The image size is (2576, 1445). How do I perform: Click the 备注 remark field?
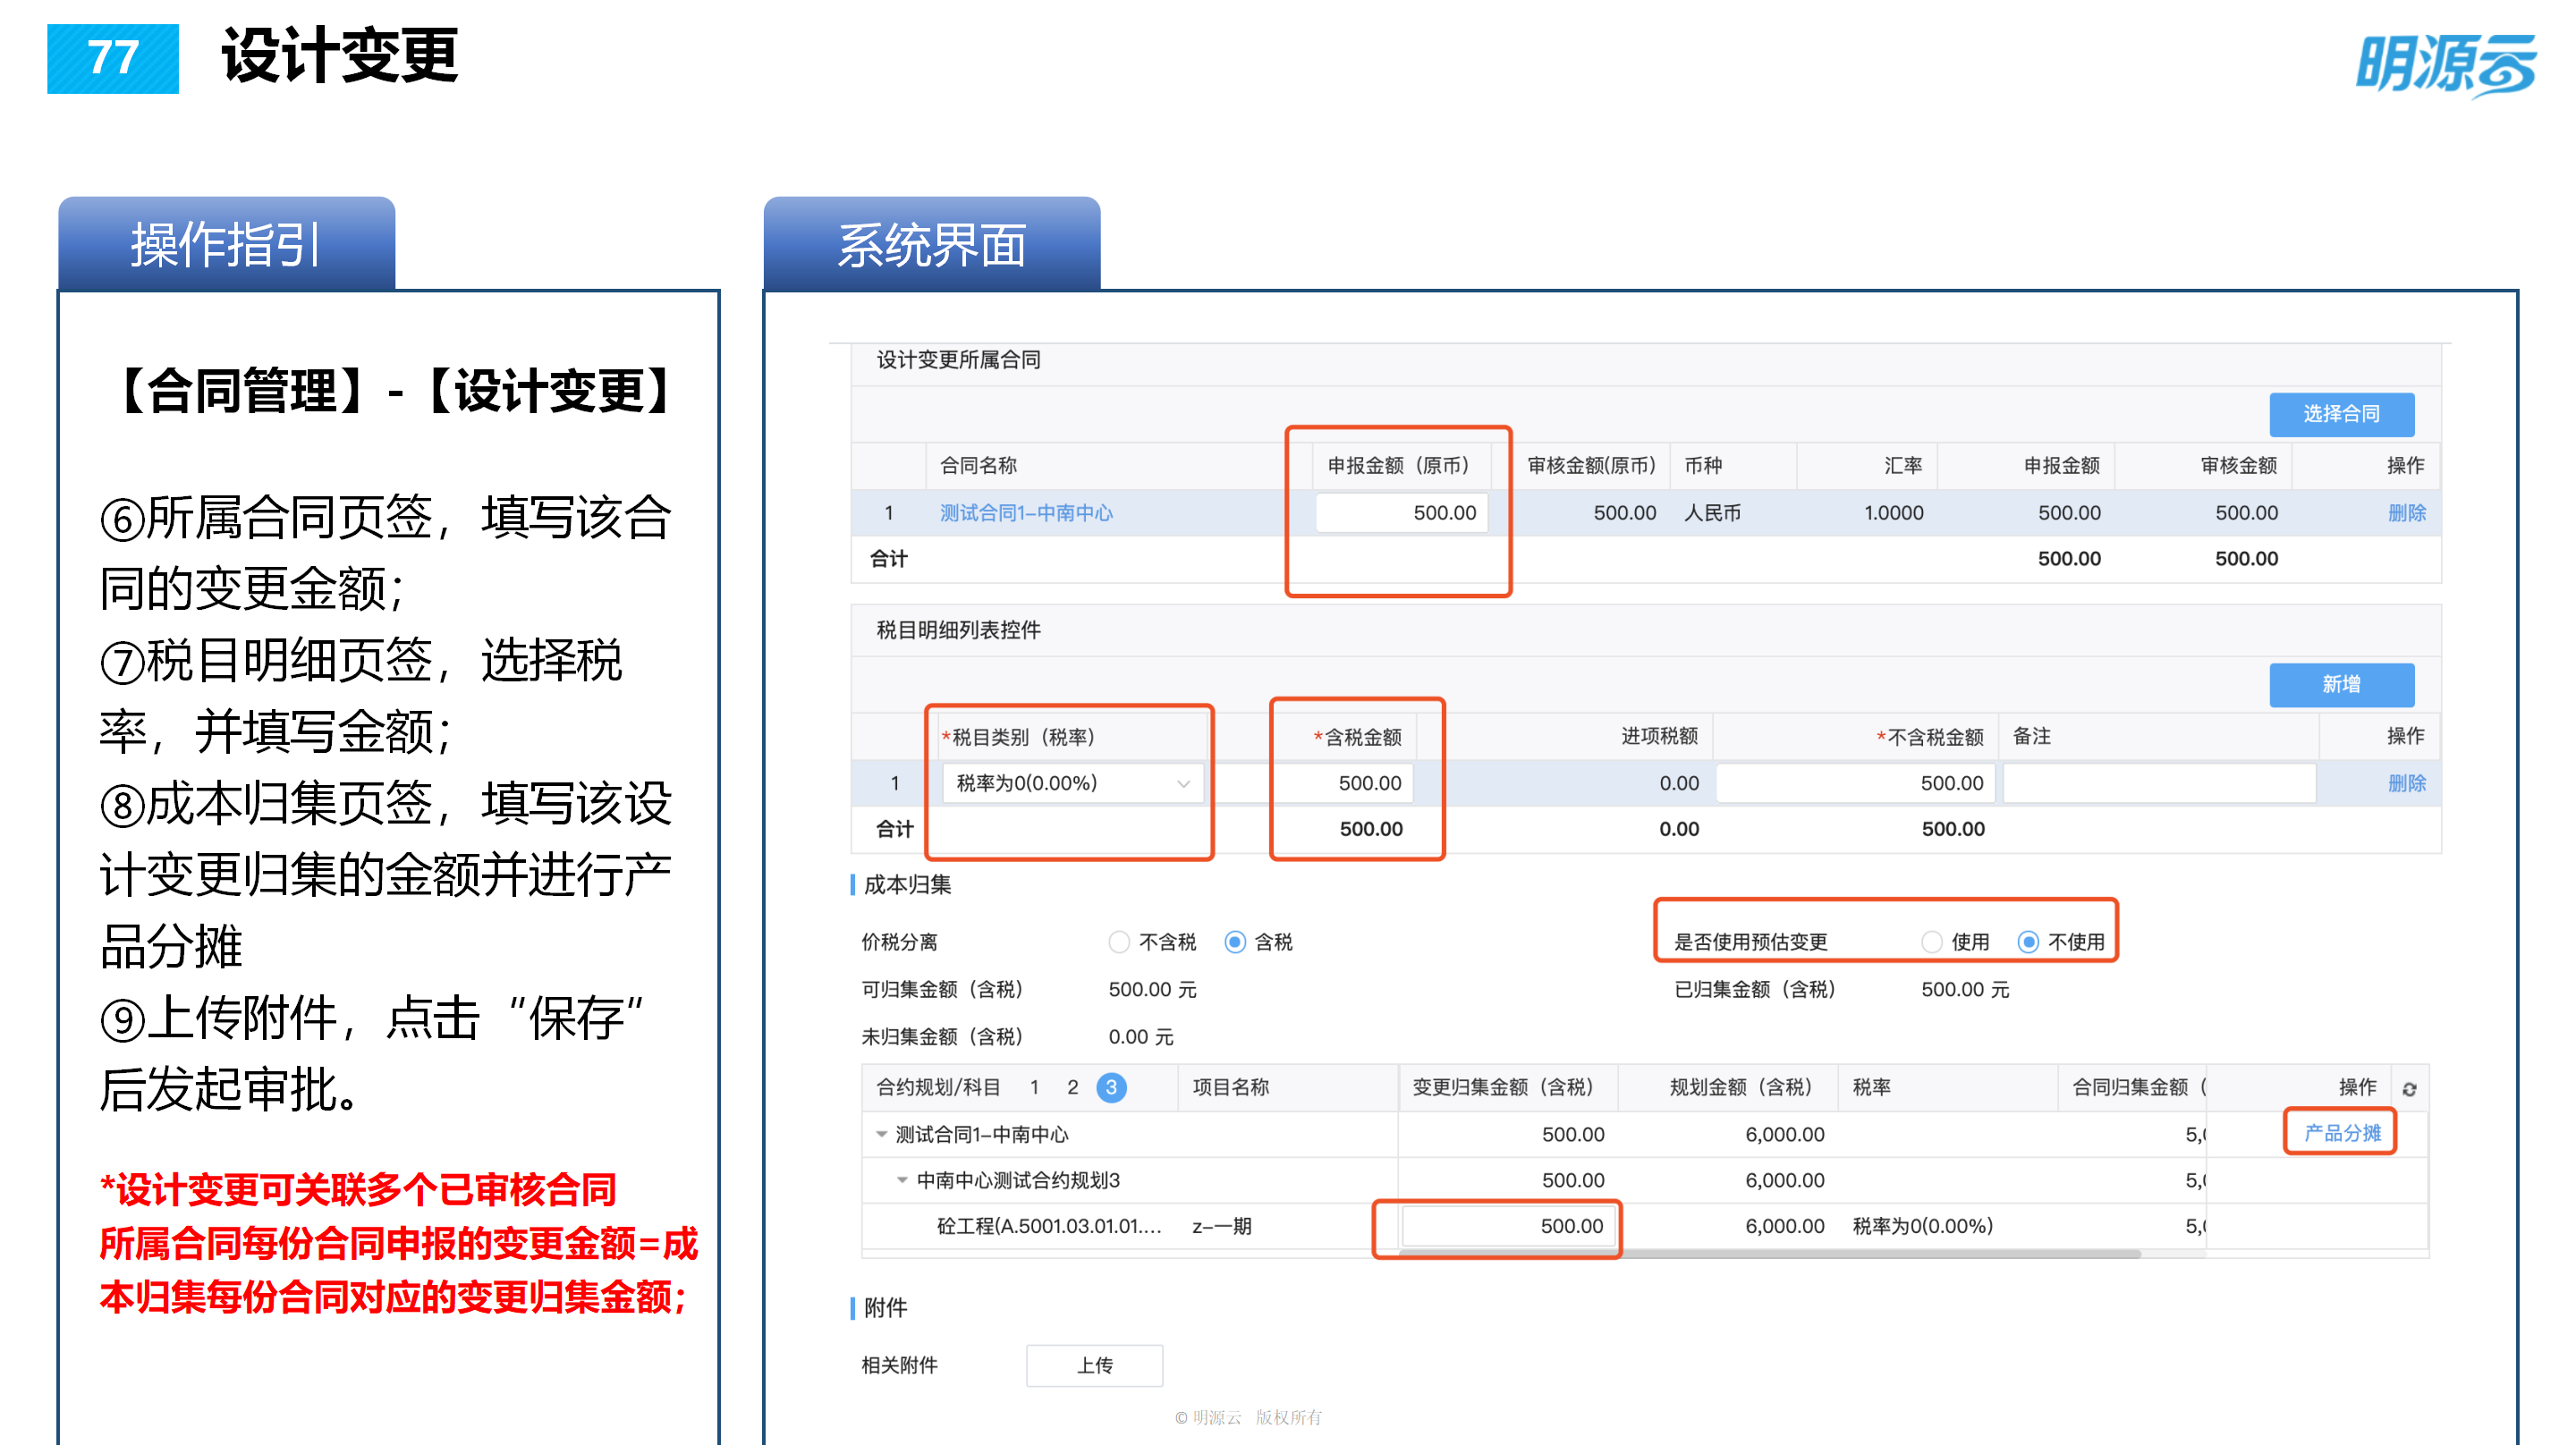2158,783
